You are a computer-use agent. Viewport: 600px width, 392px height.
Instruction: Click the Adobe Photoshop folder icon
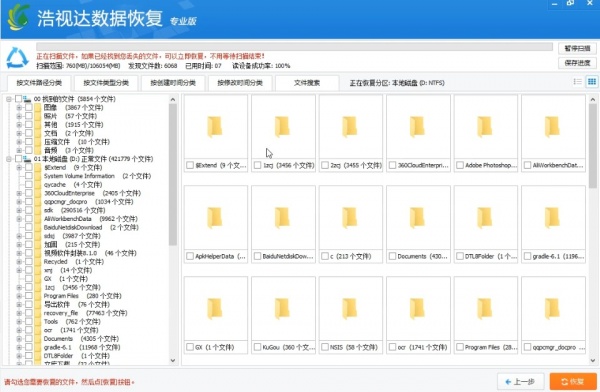[x=485, y=127]
